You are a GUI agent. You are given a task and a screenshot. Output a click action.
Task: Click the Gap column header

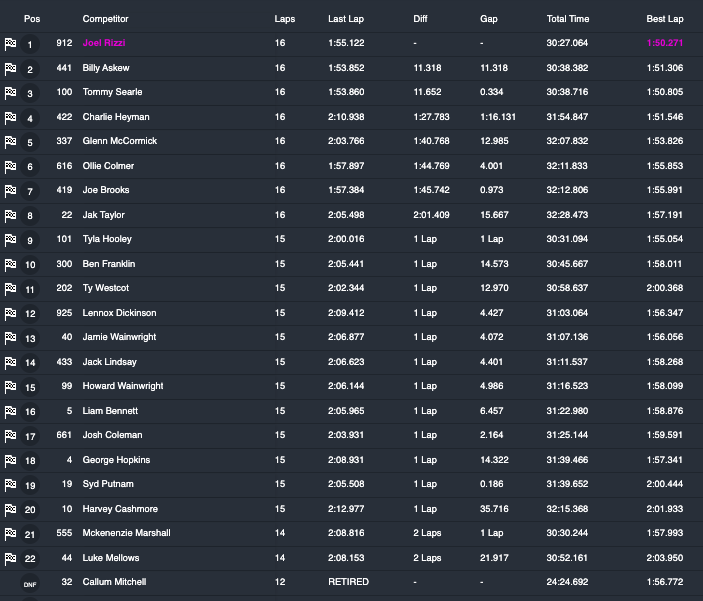coord(488,19)
